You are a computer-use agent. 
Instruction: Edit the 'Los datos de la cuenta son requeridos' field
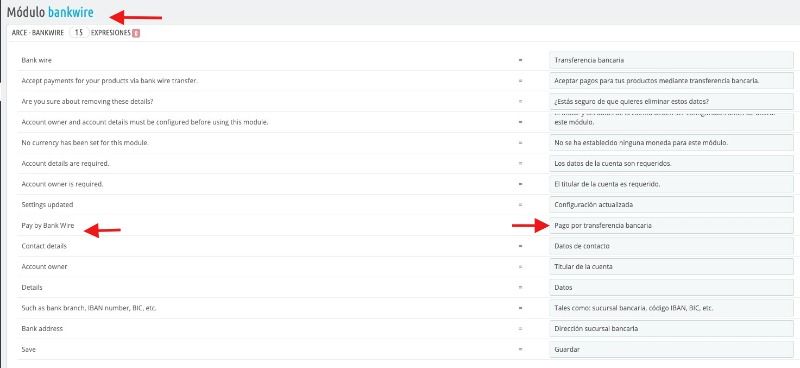coord(671,163)
